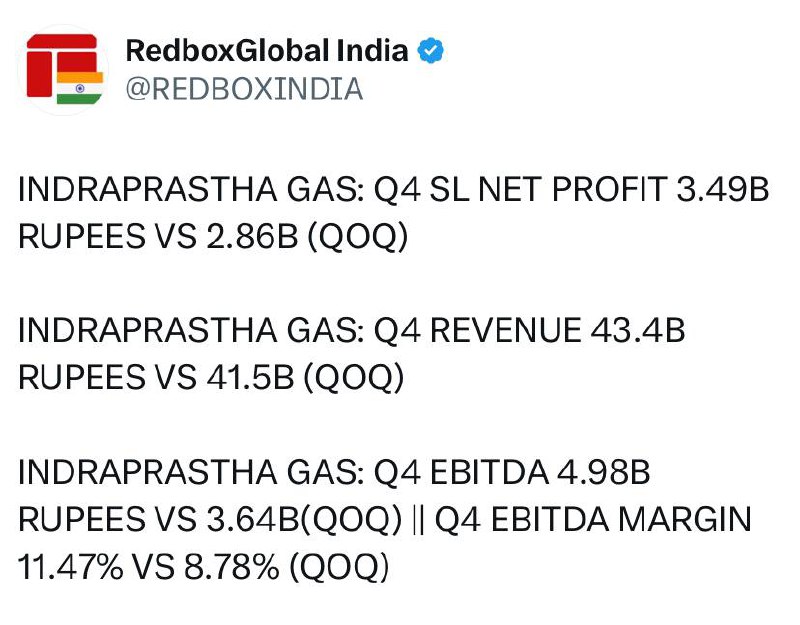
Task: Open the RedboxGlobal India profile avatar
Action: [x=63, y=69]
